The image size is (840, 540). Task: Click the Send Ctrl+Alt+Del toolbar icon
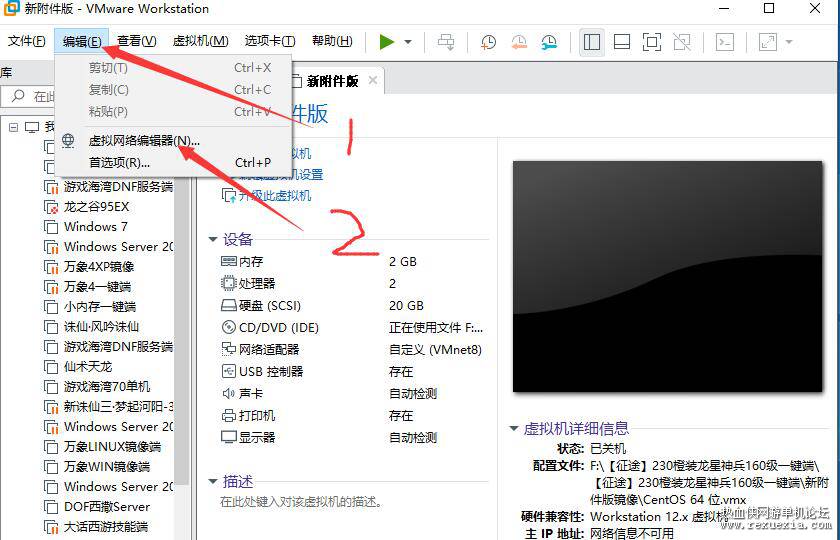pos(446,42)
